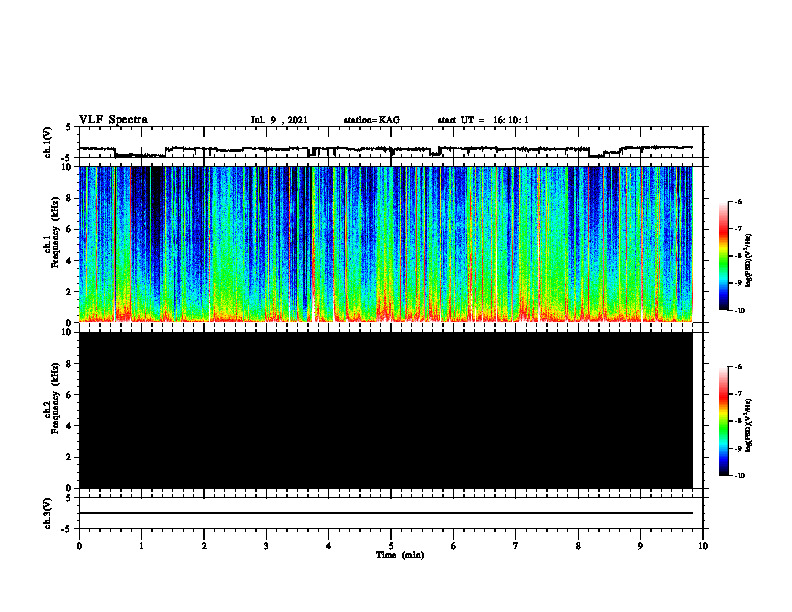This screenshot has width=792, height=612.
Task: Click inside the black ch.2 spectrogram
Action: coord(386,410)
